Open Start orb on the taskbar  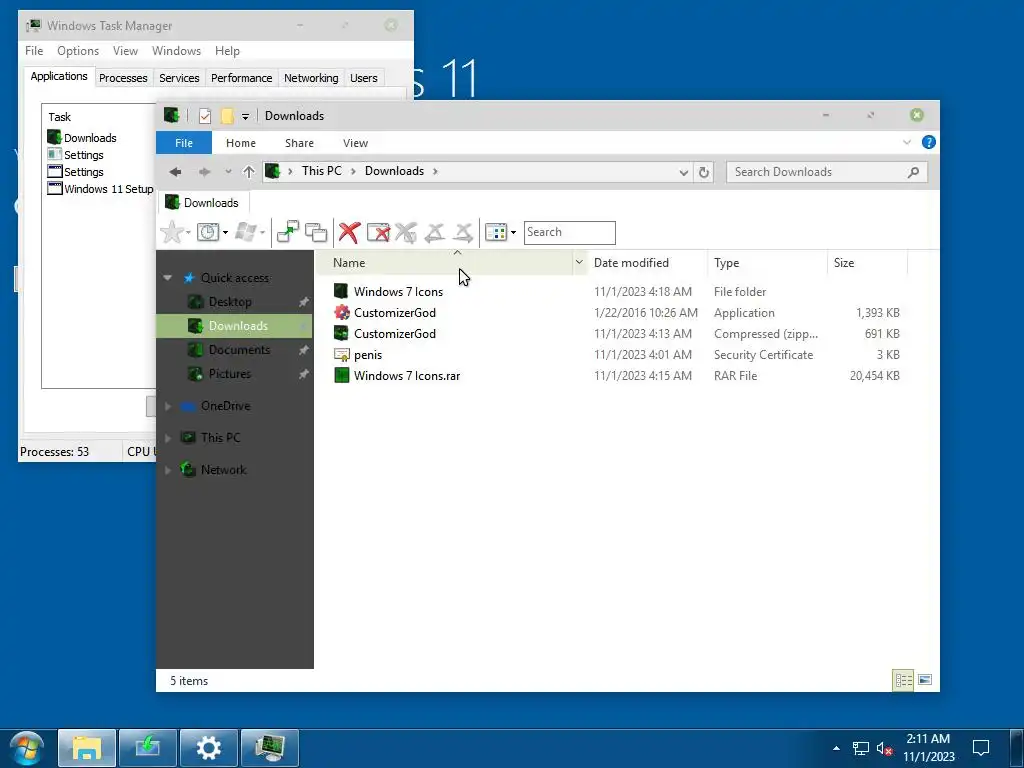[26, 748]
